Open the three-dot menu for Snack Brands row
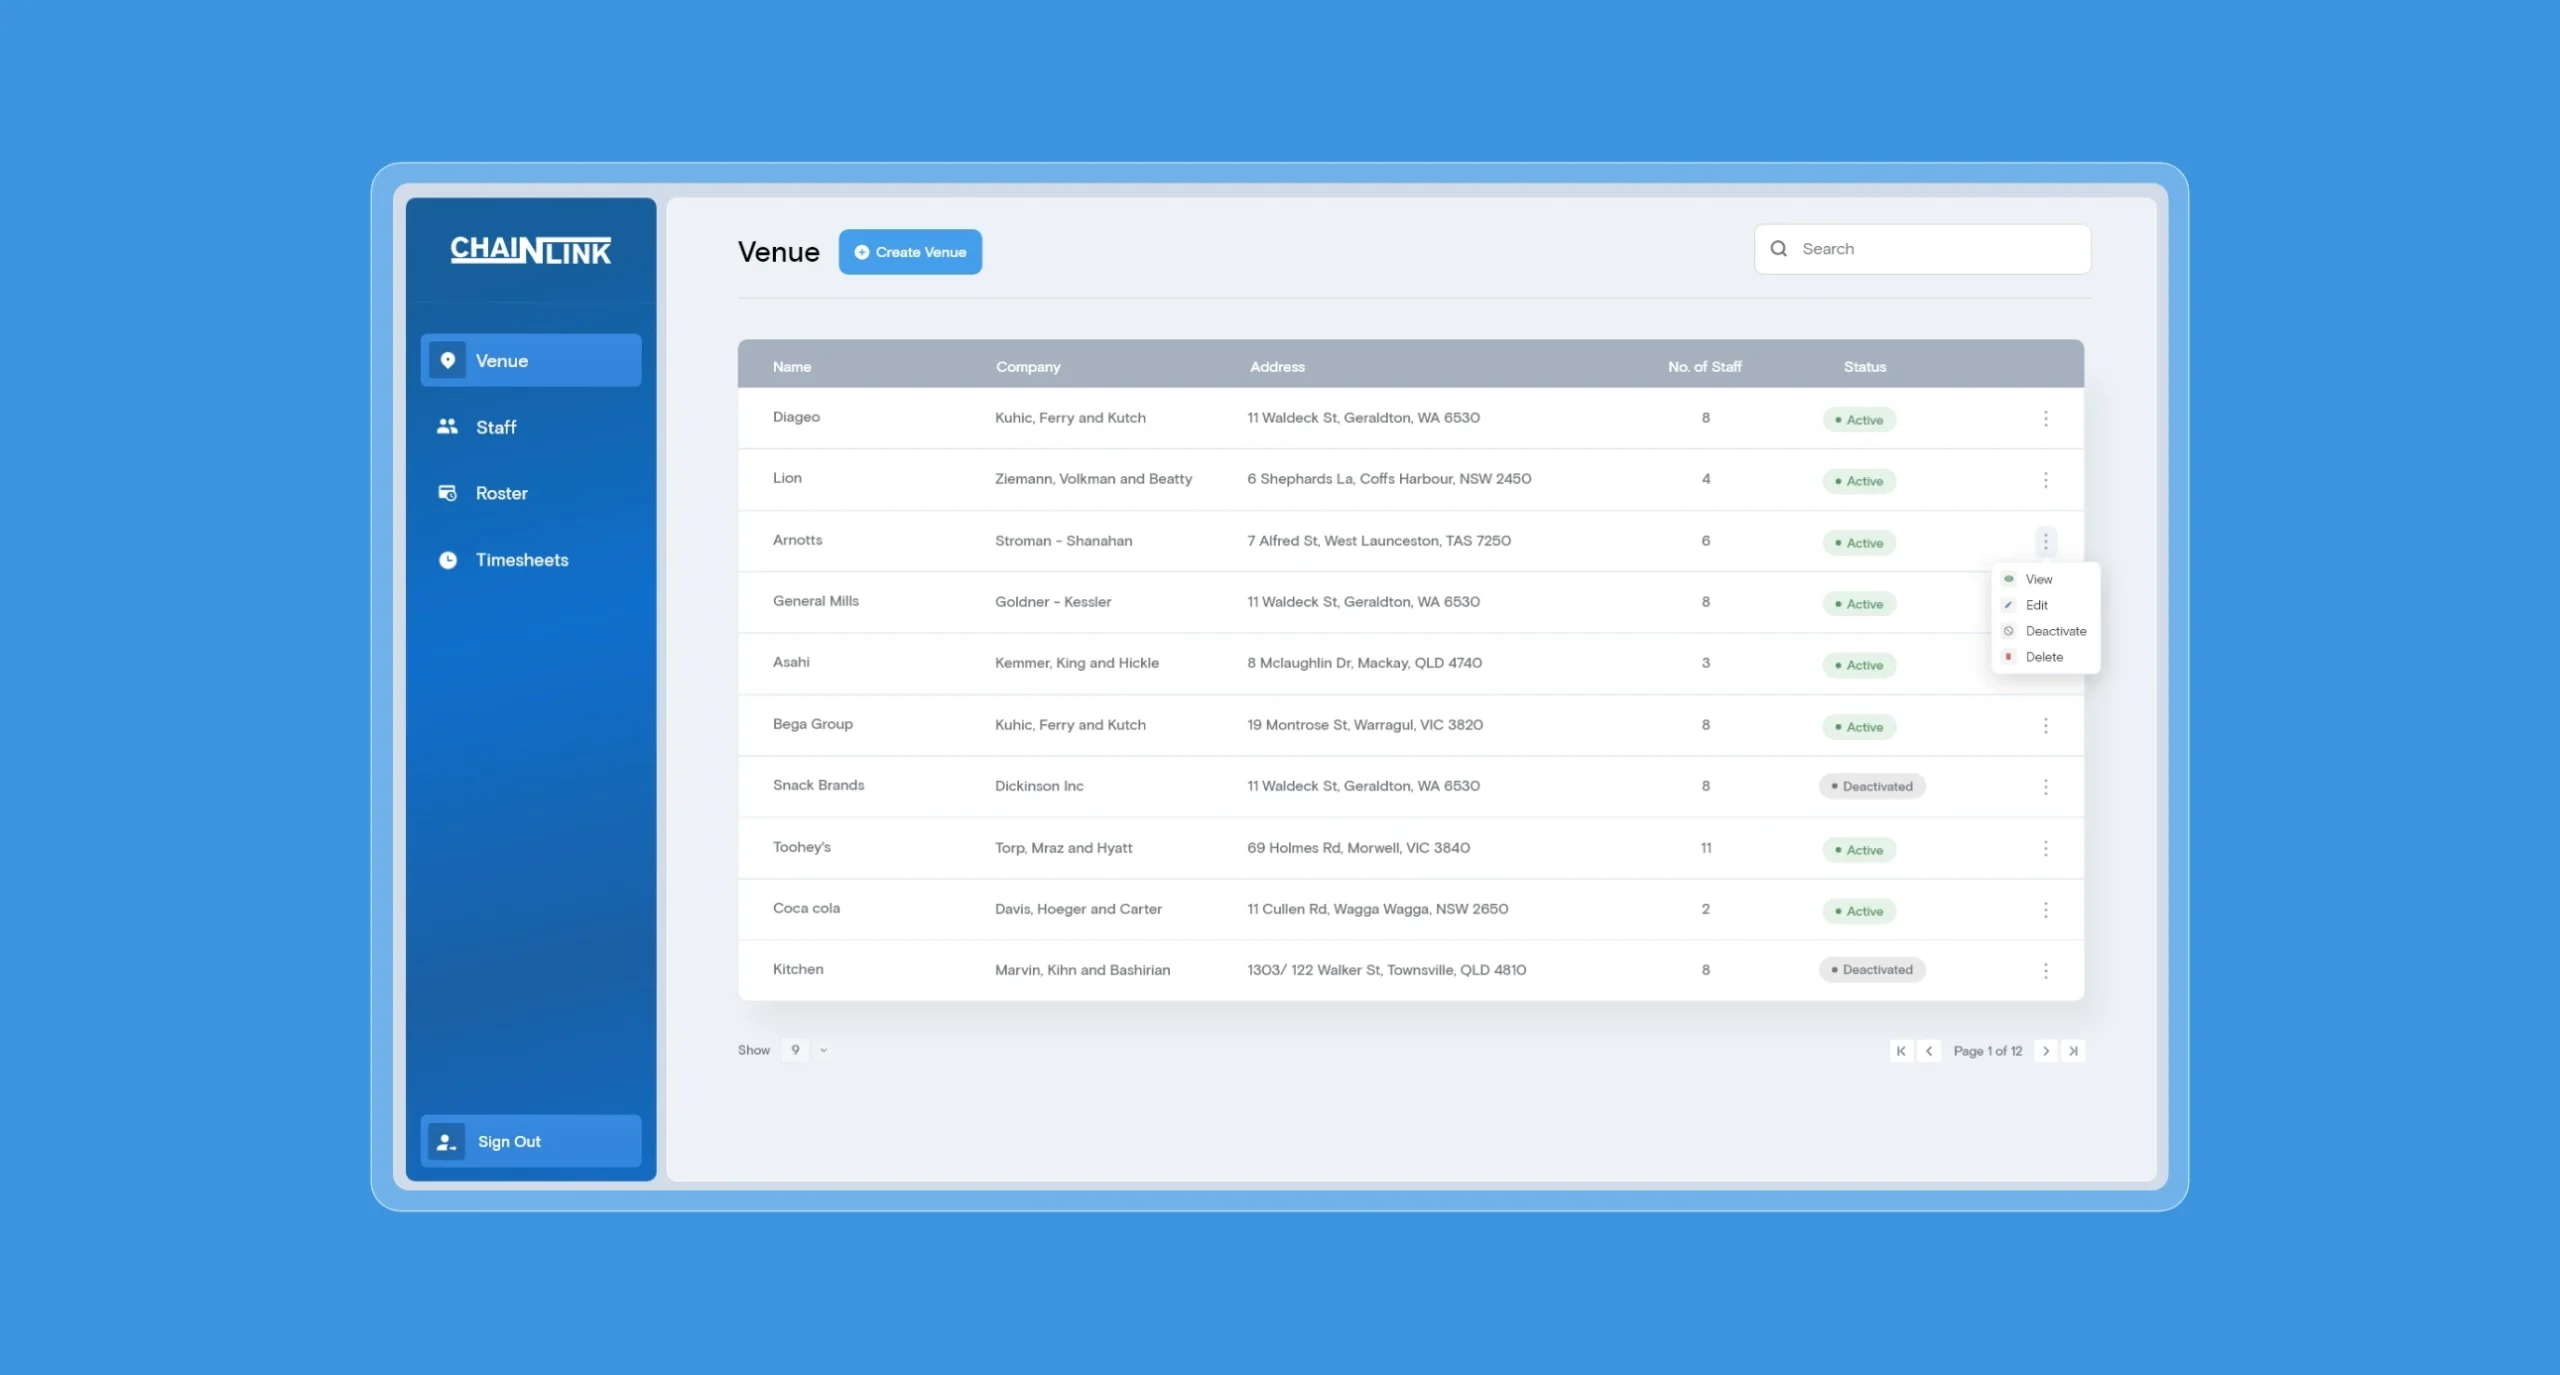The height and width of the screenshot is (1375, 2560). pyautogui.click(x=2045, y=787)
